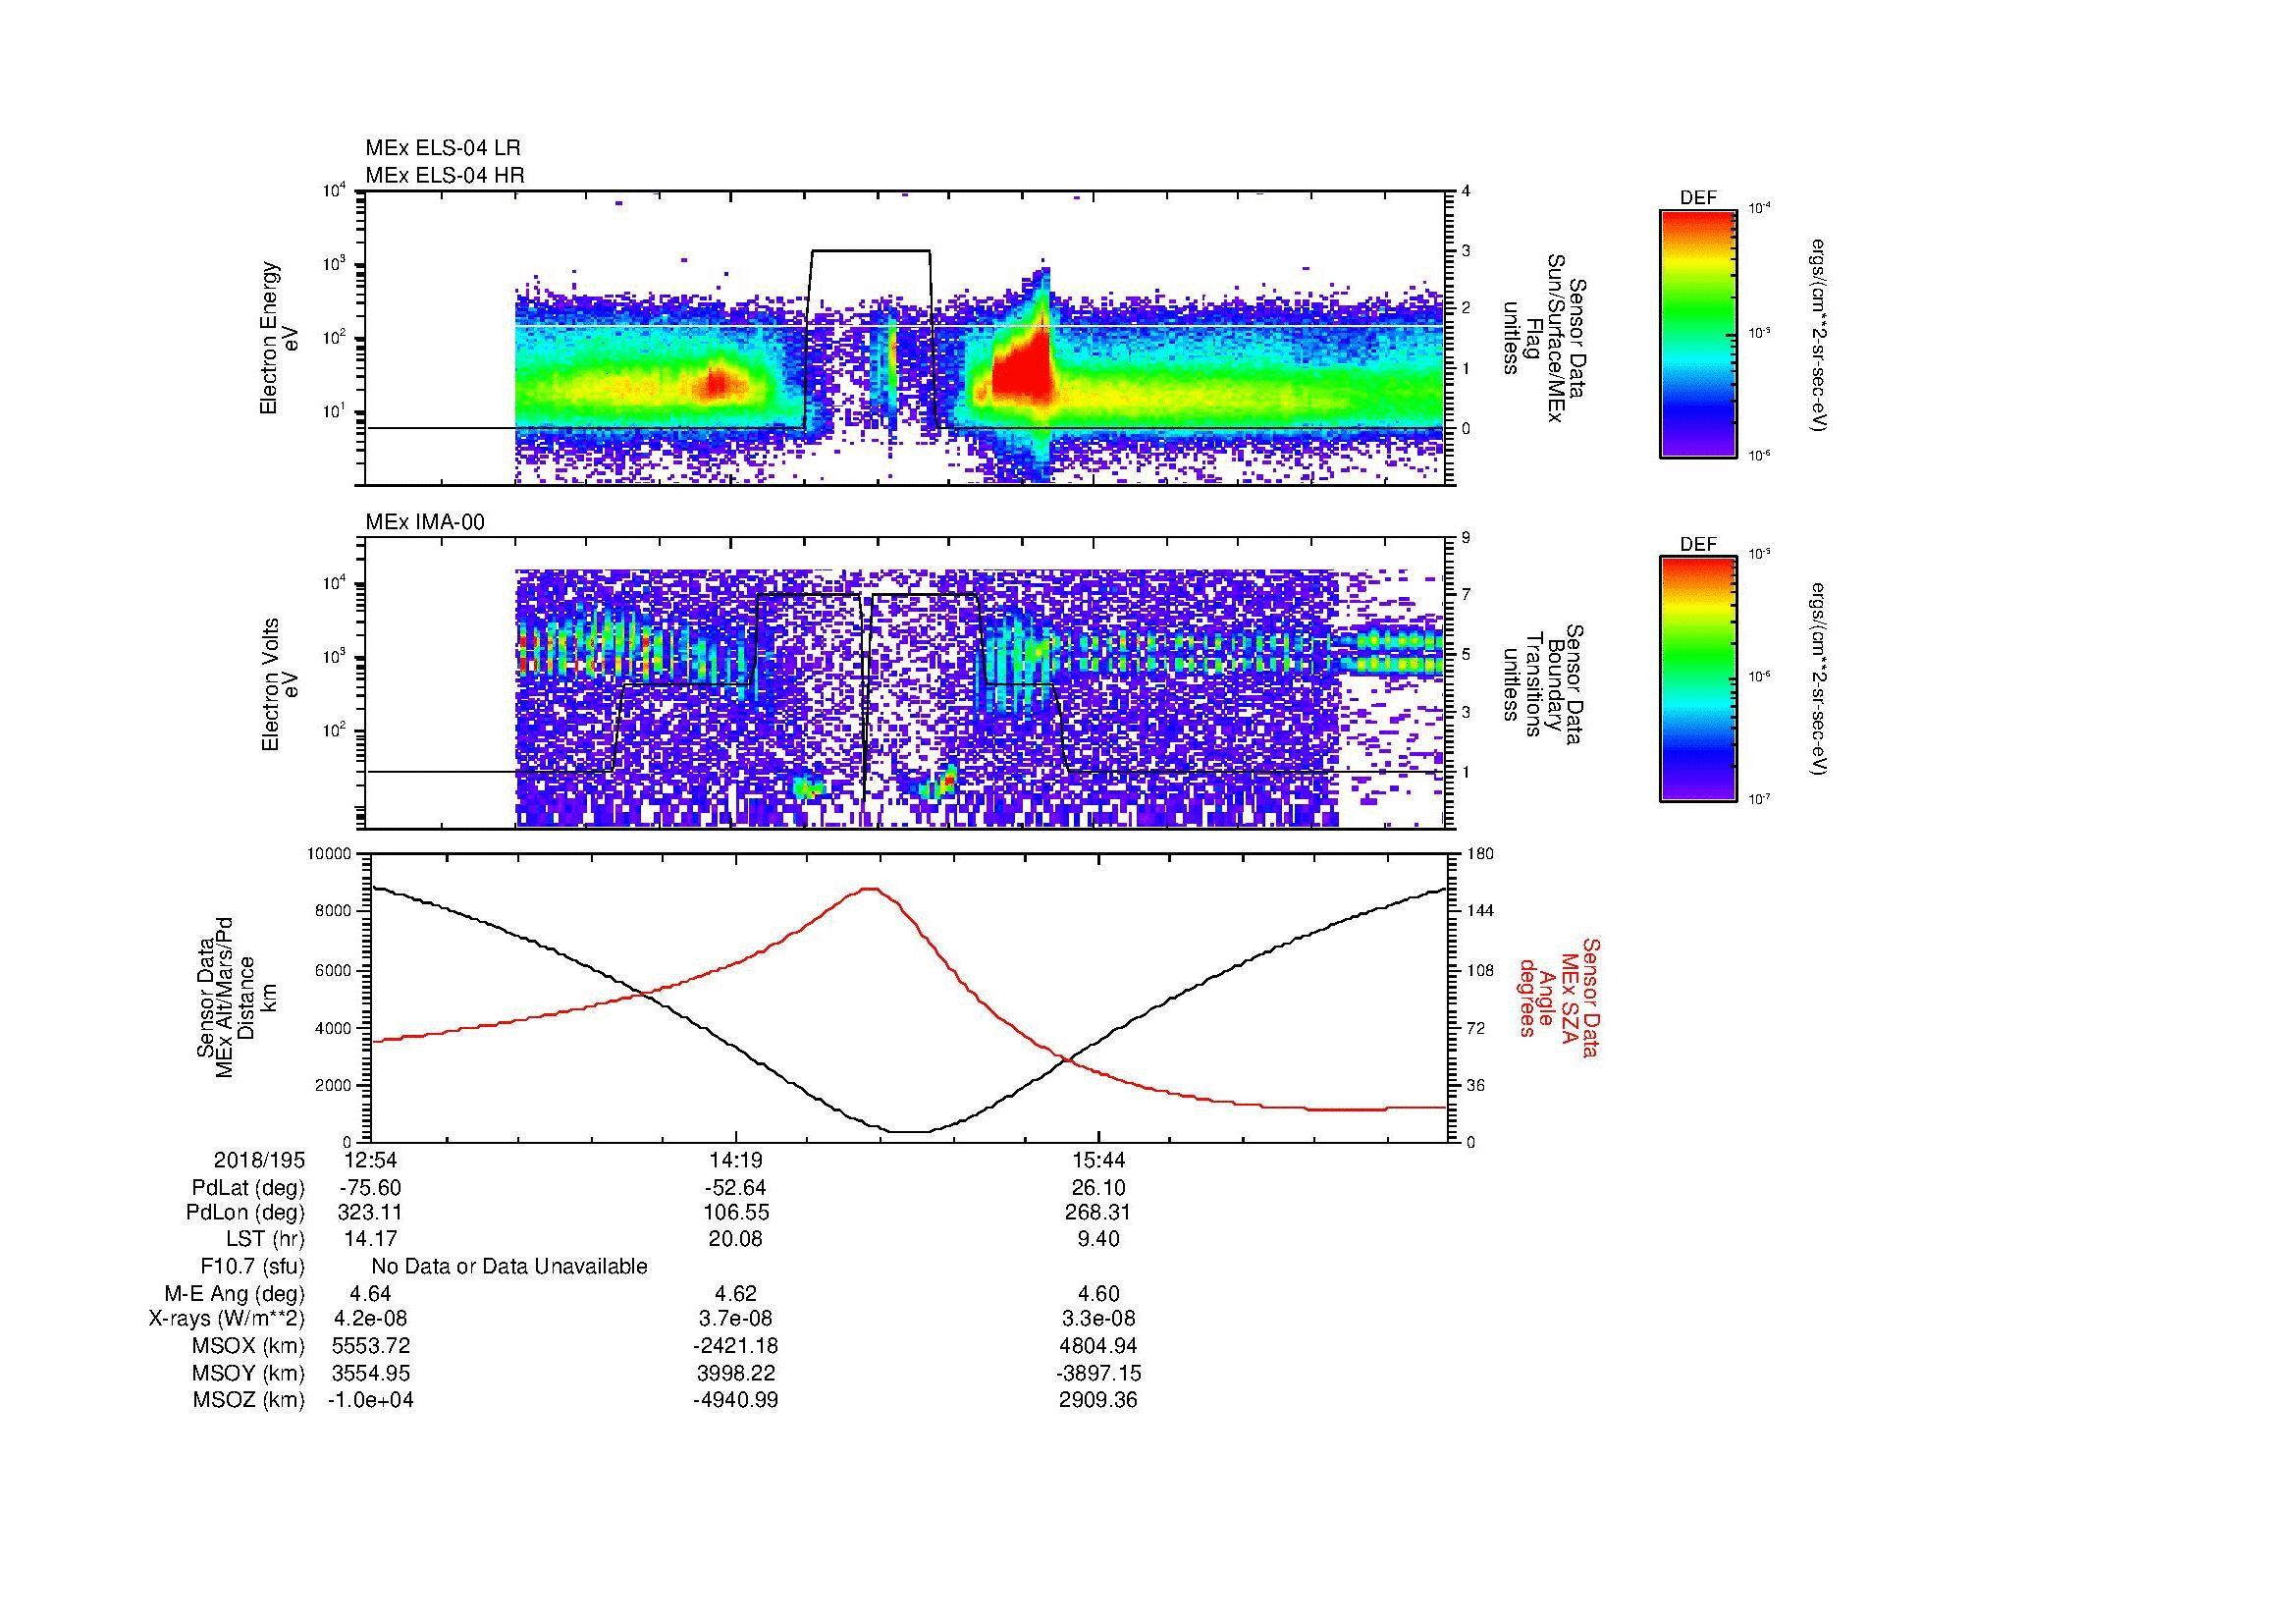Click the 180 tick on SZA axis
Viewport: 2296px width, 1623px height.
click(x=1481, y=854)
